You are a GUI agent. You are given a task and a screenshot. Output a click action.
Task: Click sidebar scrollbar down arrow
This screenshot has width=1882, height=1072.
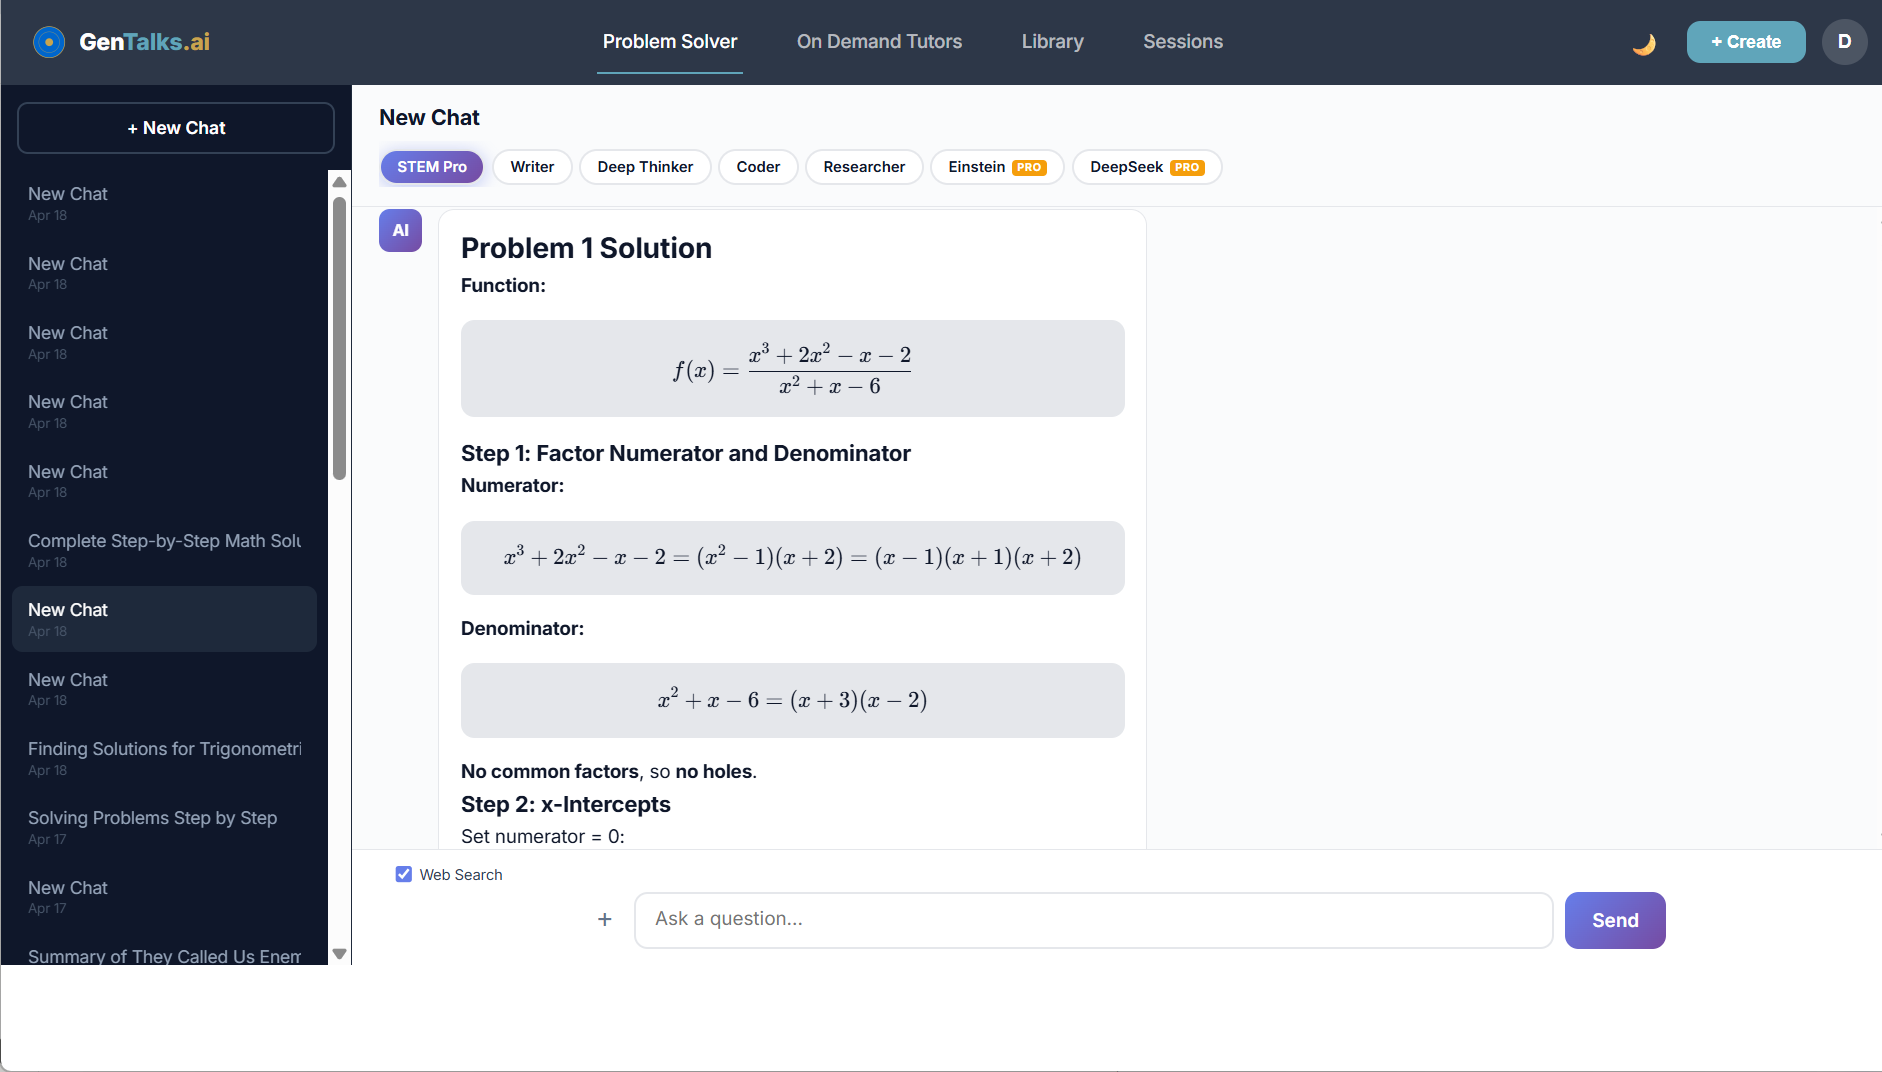pyautogui.click(x=339, y=954)
